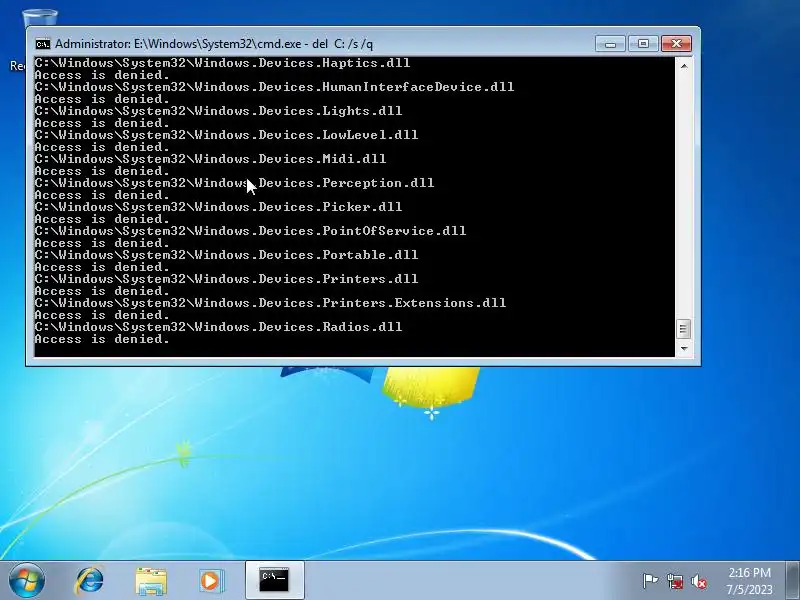
Task: Open the Action Center flag icon
Action: [x=649, y=581]
